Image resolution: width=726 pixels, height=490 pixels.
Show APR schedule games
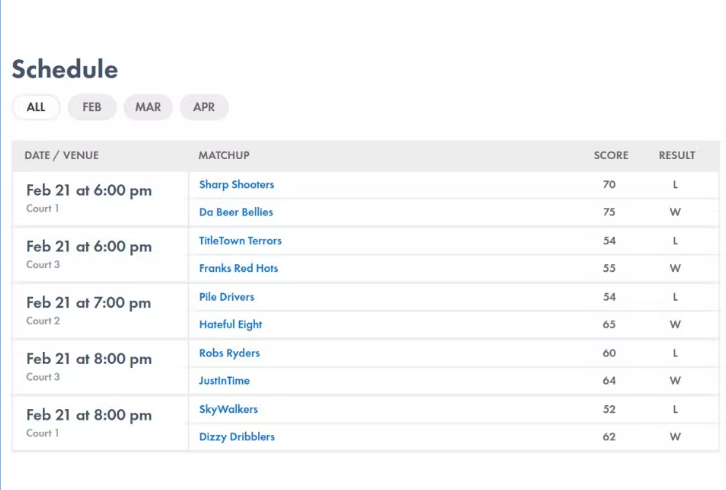click(x=204, y=107)
